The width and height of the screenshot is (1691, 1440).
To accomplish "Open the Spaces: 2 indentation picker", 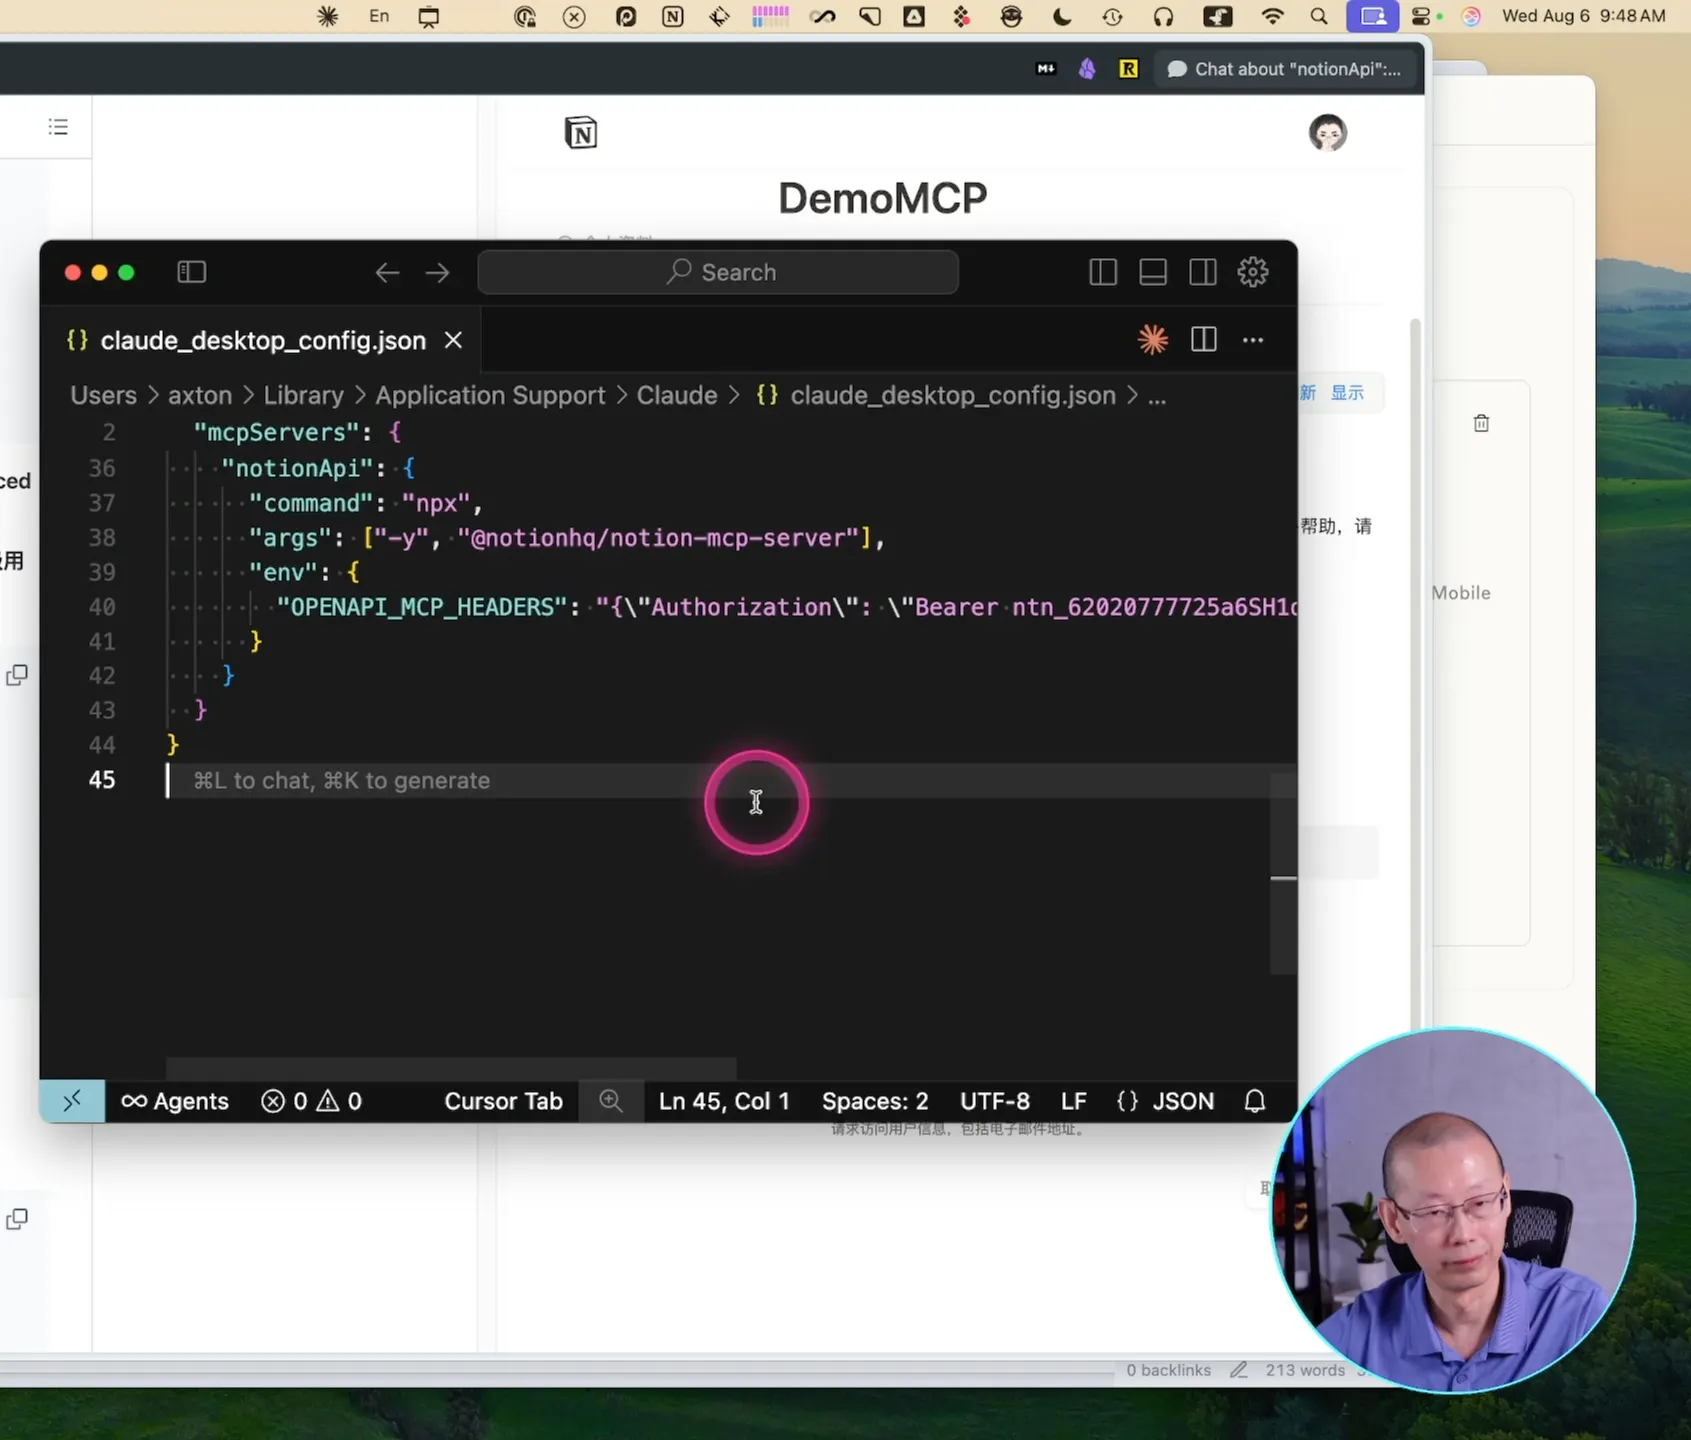I will click(875, 1101).
